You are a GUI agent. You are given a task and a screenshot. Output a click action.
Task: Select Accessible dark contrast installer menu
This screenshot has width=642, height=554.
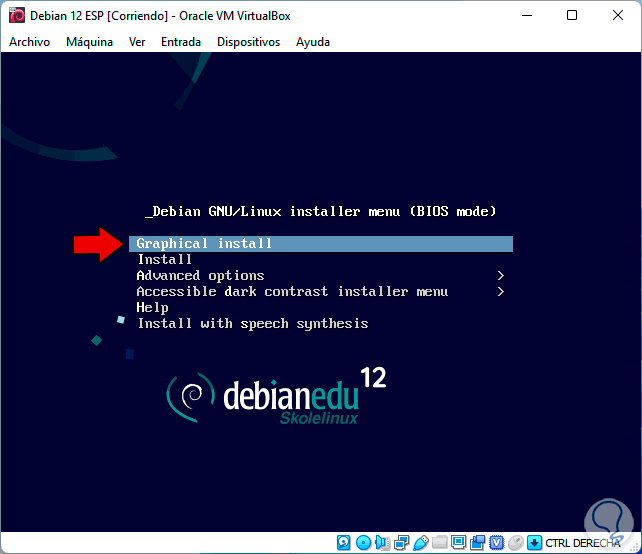pyautogui.click(x=292, y=292)
